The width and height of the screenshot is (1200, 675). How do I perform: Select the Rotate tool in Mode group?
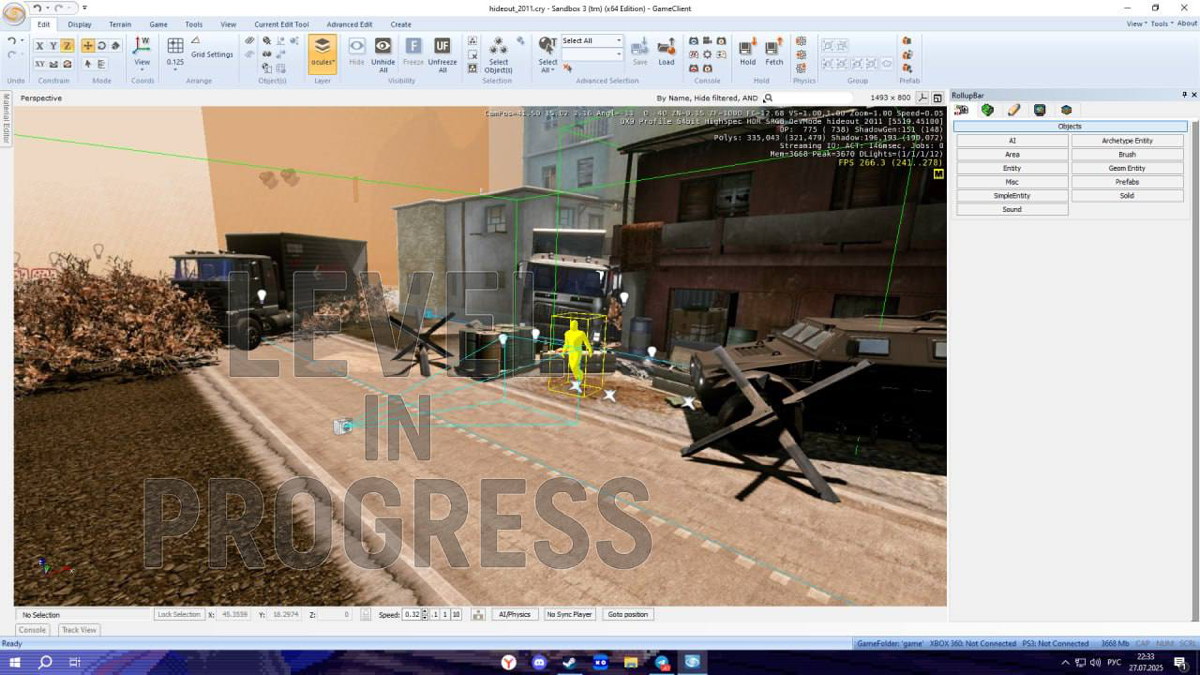pyautogui.click(x=102, y=46)
